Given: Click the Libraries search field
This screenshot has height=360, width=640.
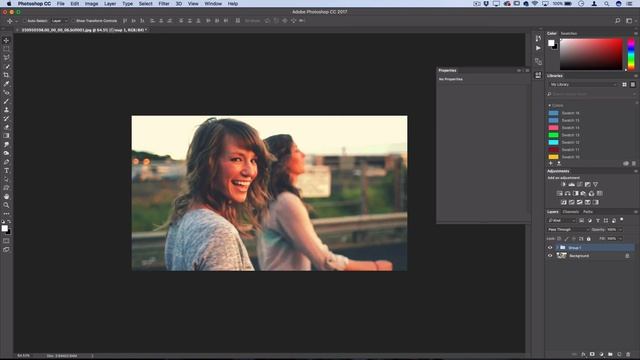Looking at the screenshot, I should 591,94.
